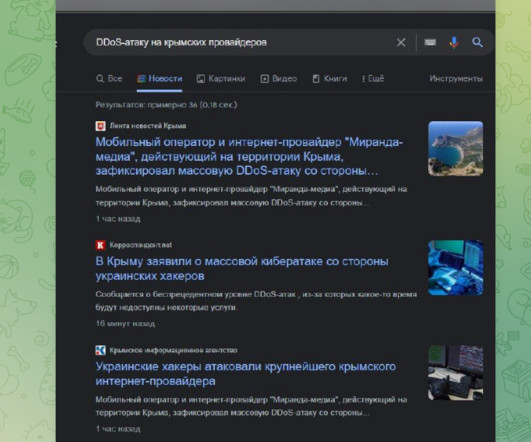This screenshot has height=442, width=531.
Task: Click Крымское информационное агентство source name
Action: click(173, 350)
